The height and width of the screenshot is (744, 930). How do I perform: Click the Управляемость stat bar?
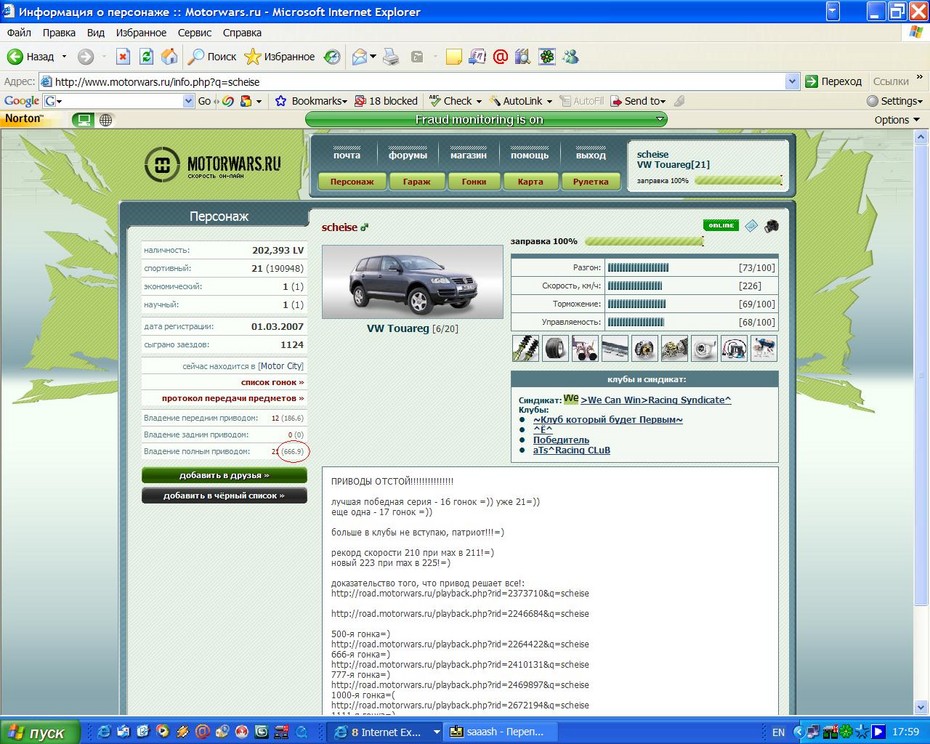pyautogui.click(x=636, y=322)
